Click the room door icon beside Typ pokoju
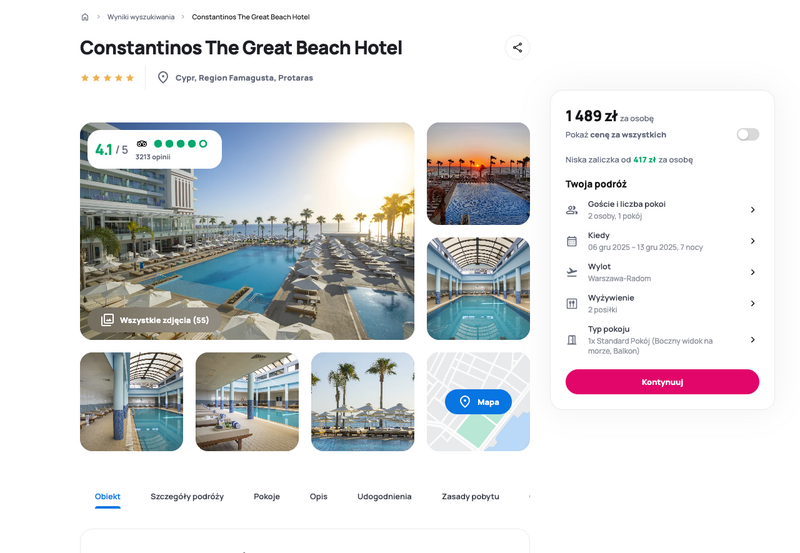800x553 pixels. (571, 340)
